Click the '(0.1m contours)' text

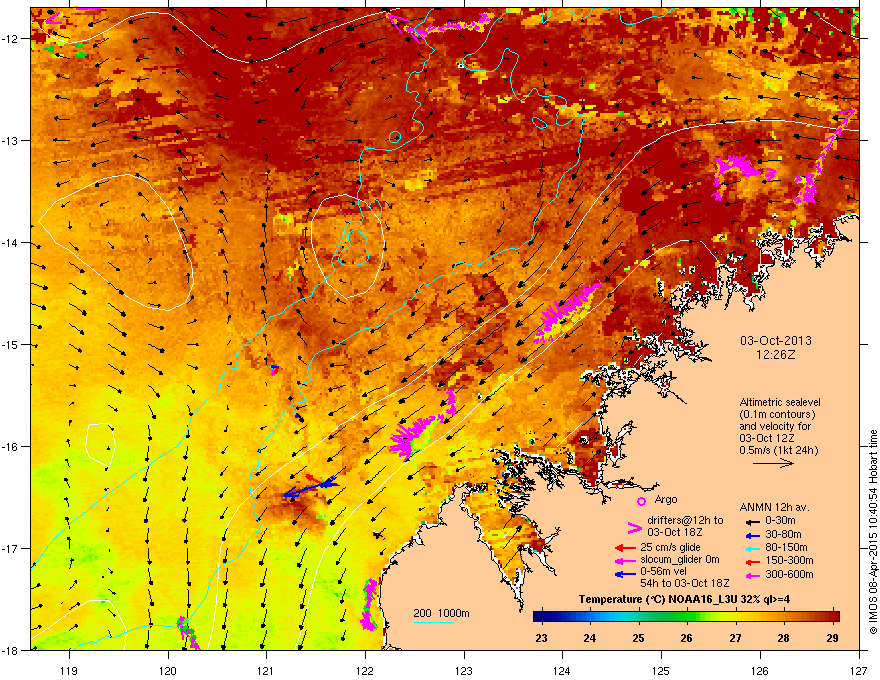tap(777, 414)
